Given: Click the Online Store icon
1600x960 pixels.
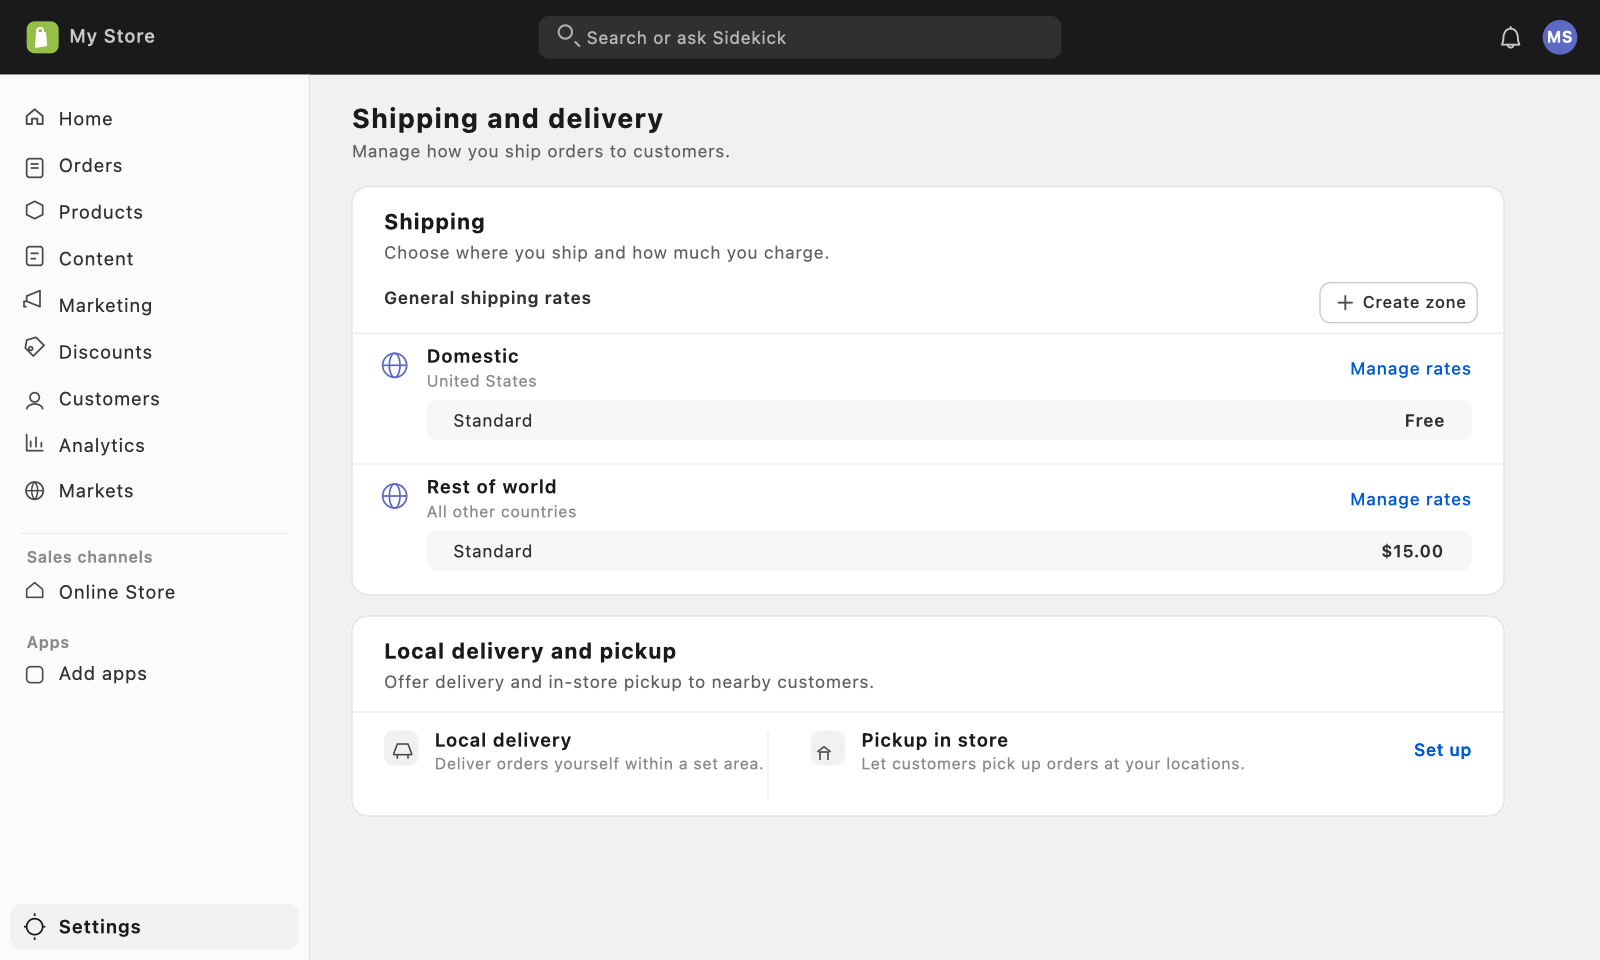Looking at the screenshot, I should point(35,590).
